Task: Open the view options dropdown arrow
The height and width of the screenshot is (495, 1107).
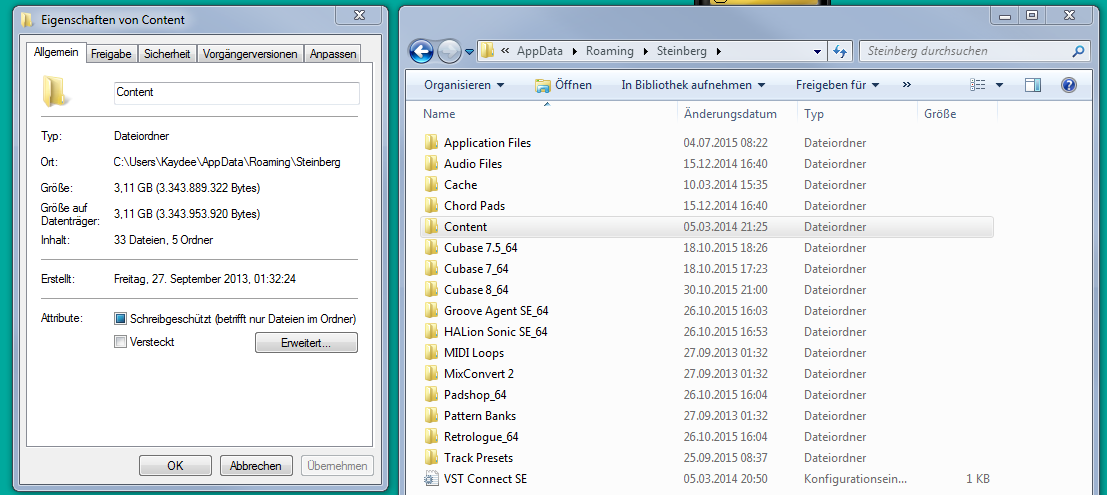Action: (999, 85)
